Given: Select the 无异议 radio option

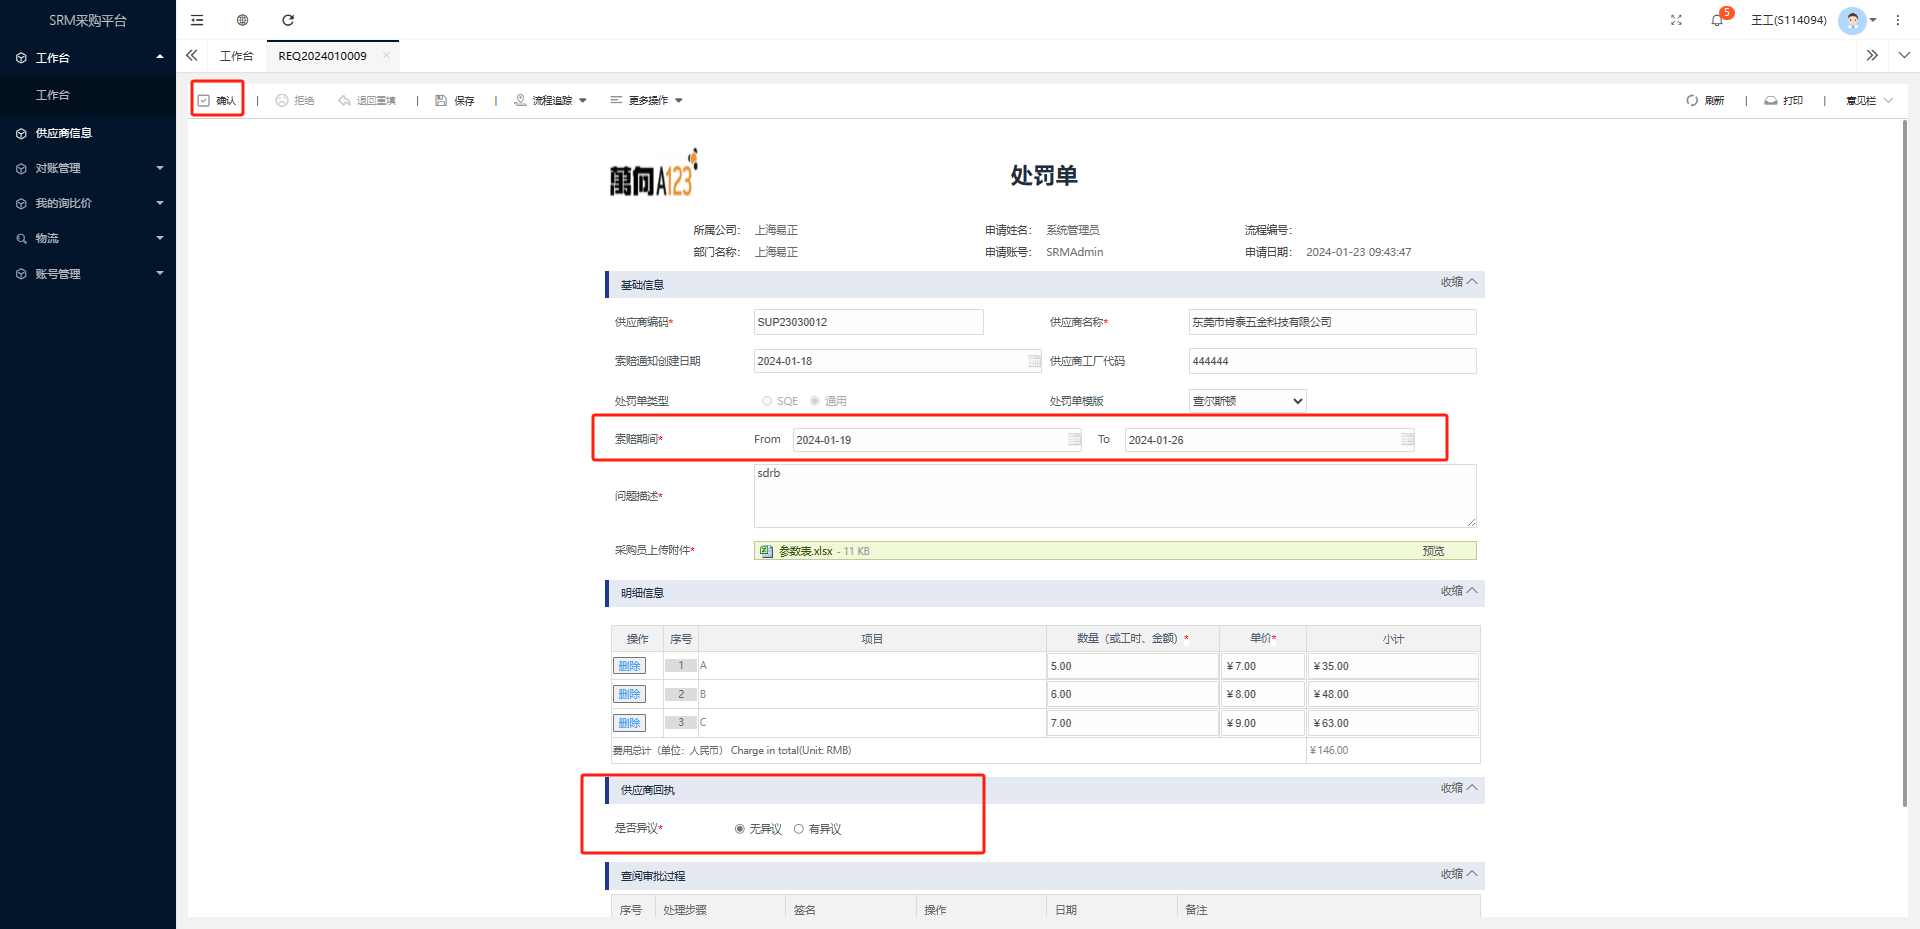Looking at the screenshot, I should coord(740,829).
